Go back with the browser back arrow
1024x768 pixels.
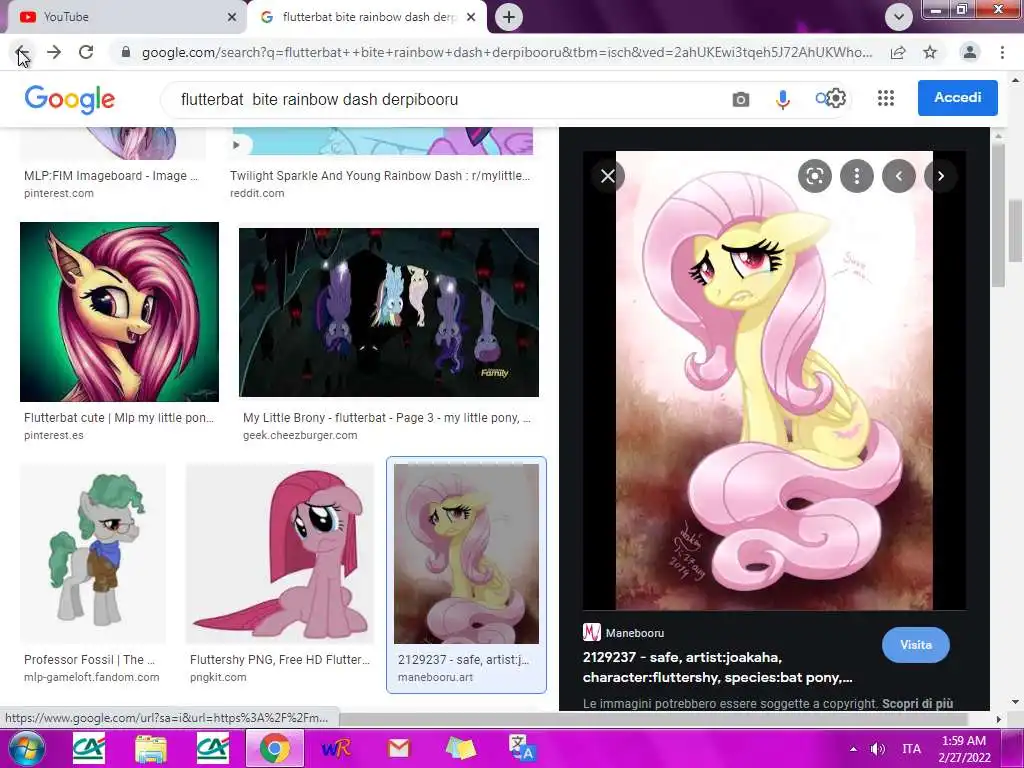[x=22, y=52]
